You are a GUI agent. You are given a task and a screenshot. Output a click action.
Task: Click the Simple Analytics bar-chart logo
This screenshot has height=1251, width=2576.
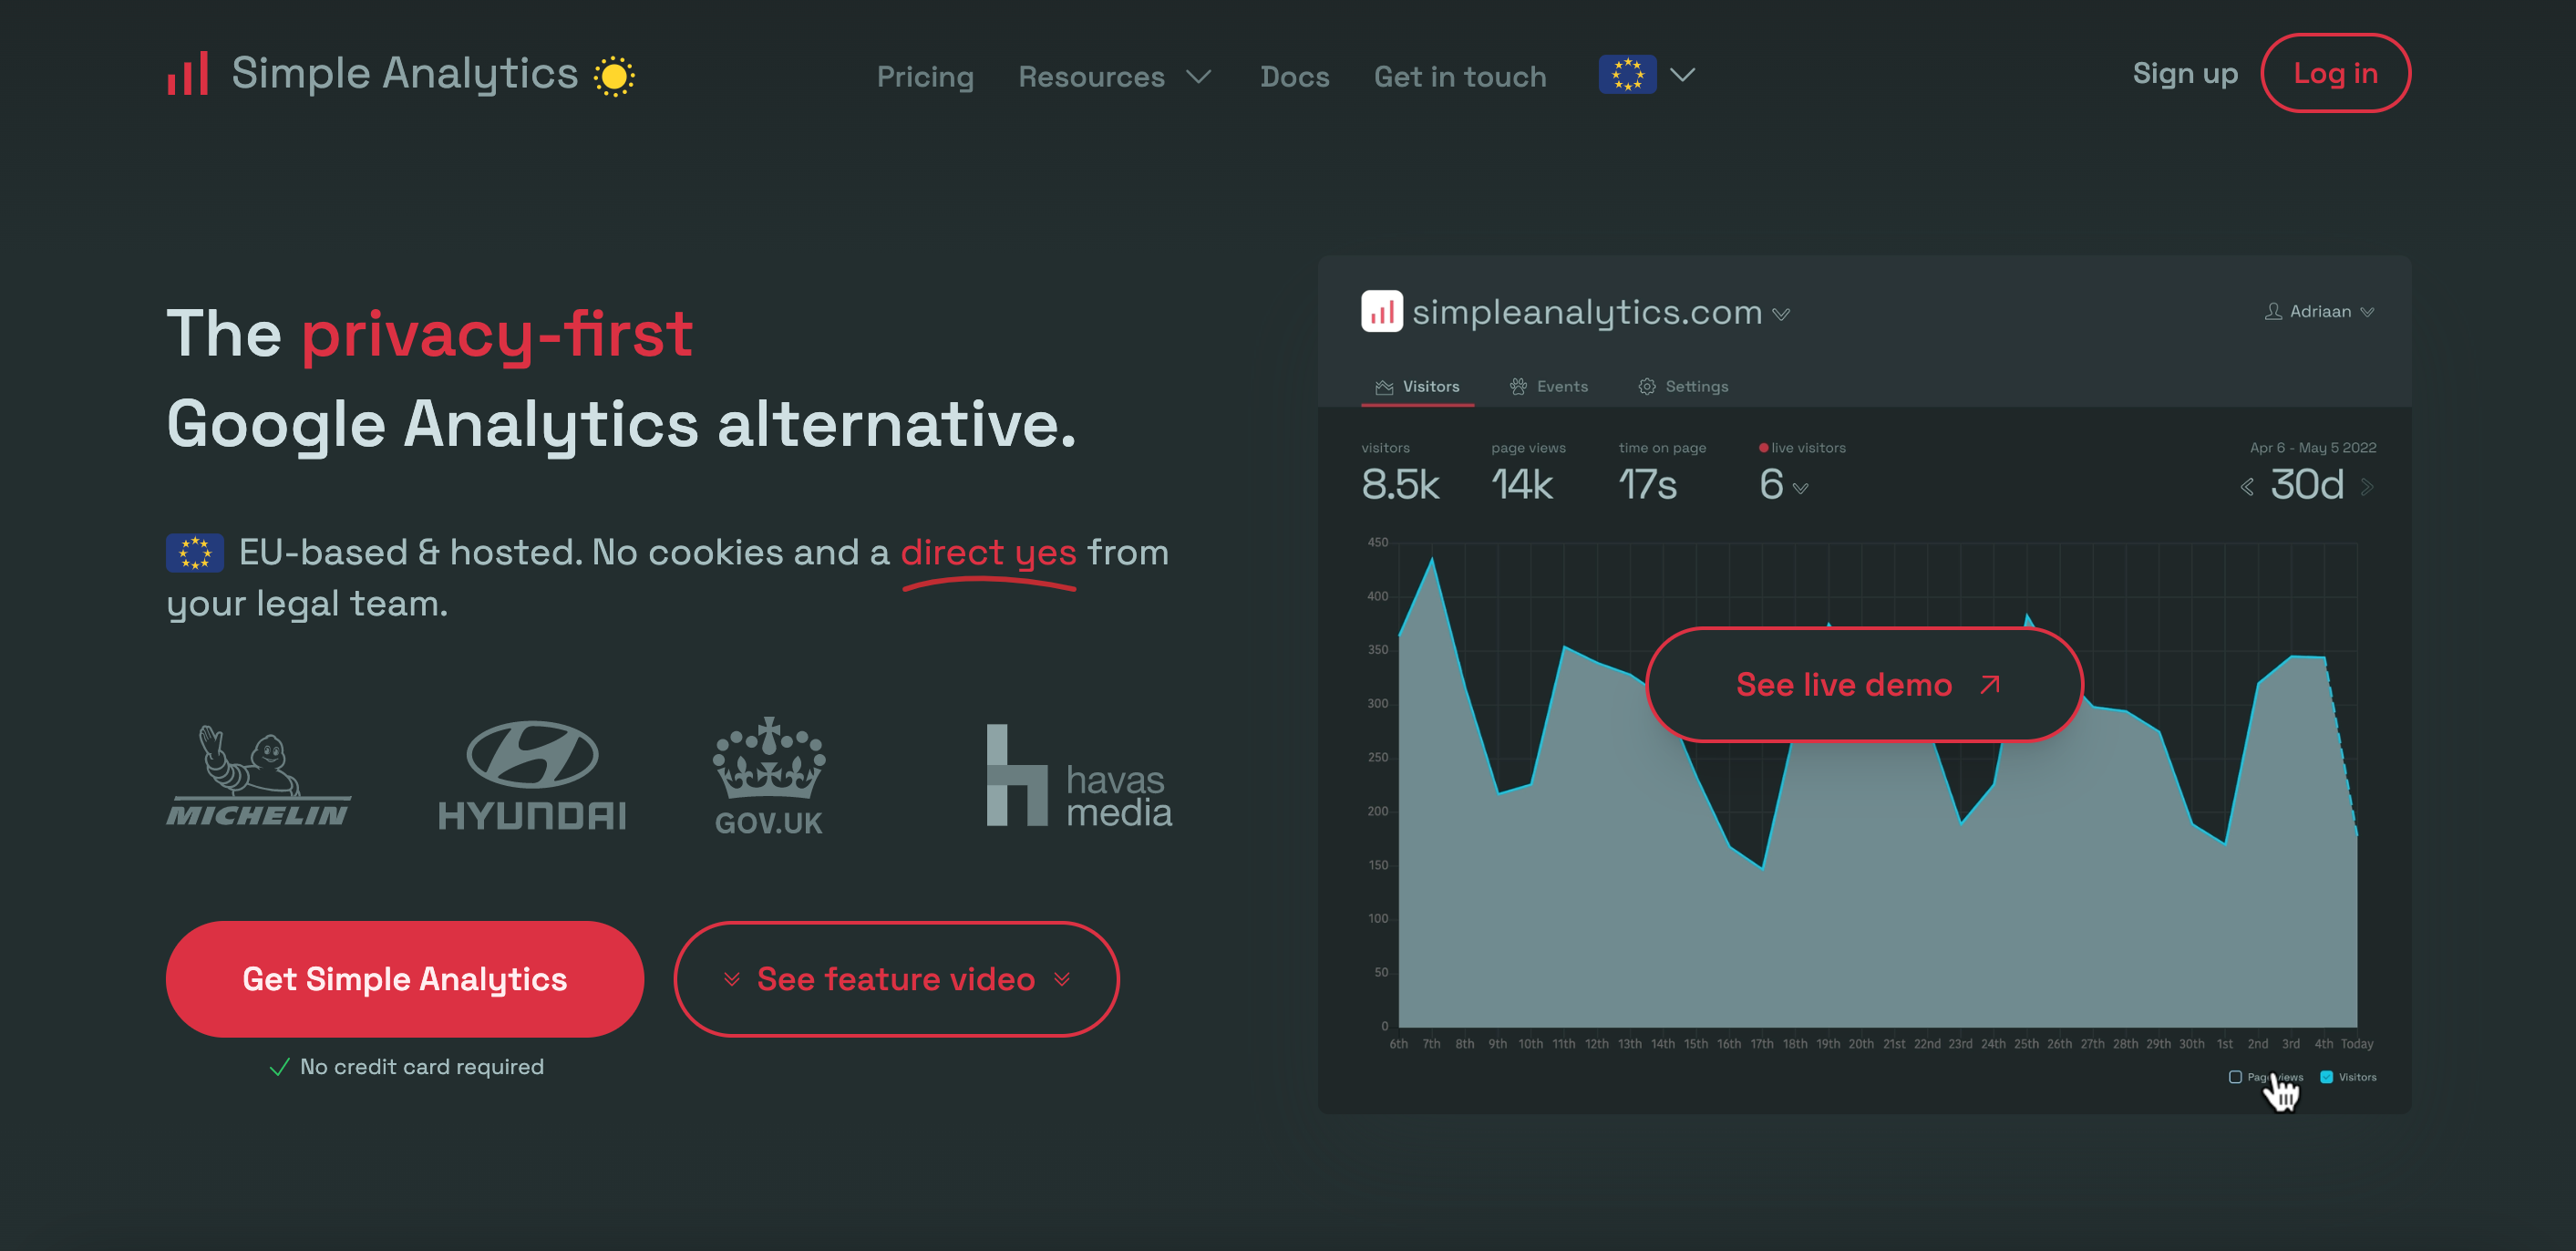[188, 74]
